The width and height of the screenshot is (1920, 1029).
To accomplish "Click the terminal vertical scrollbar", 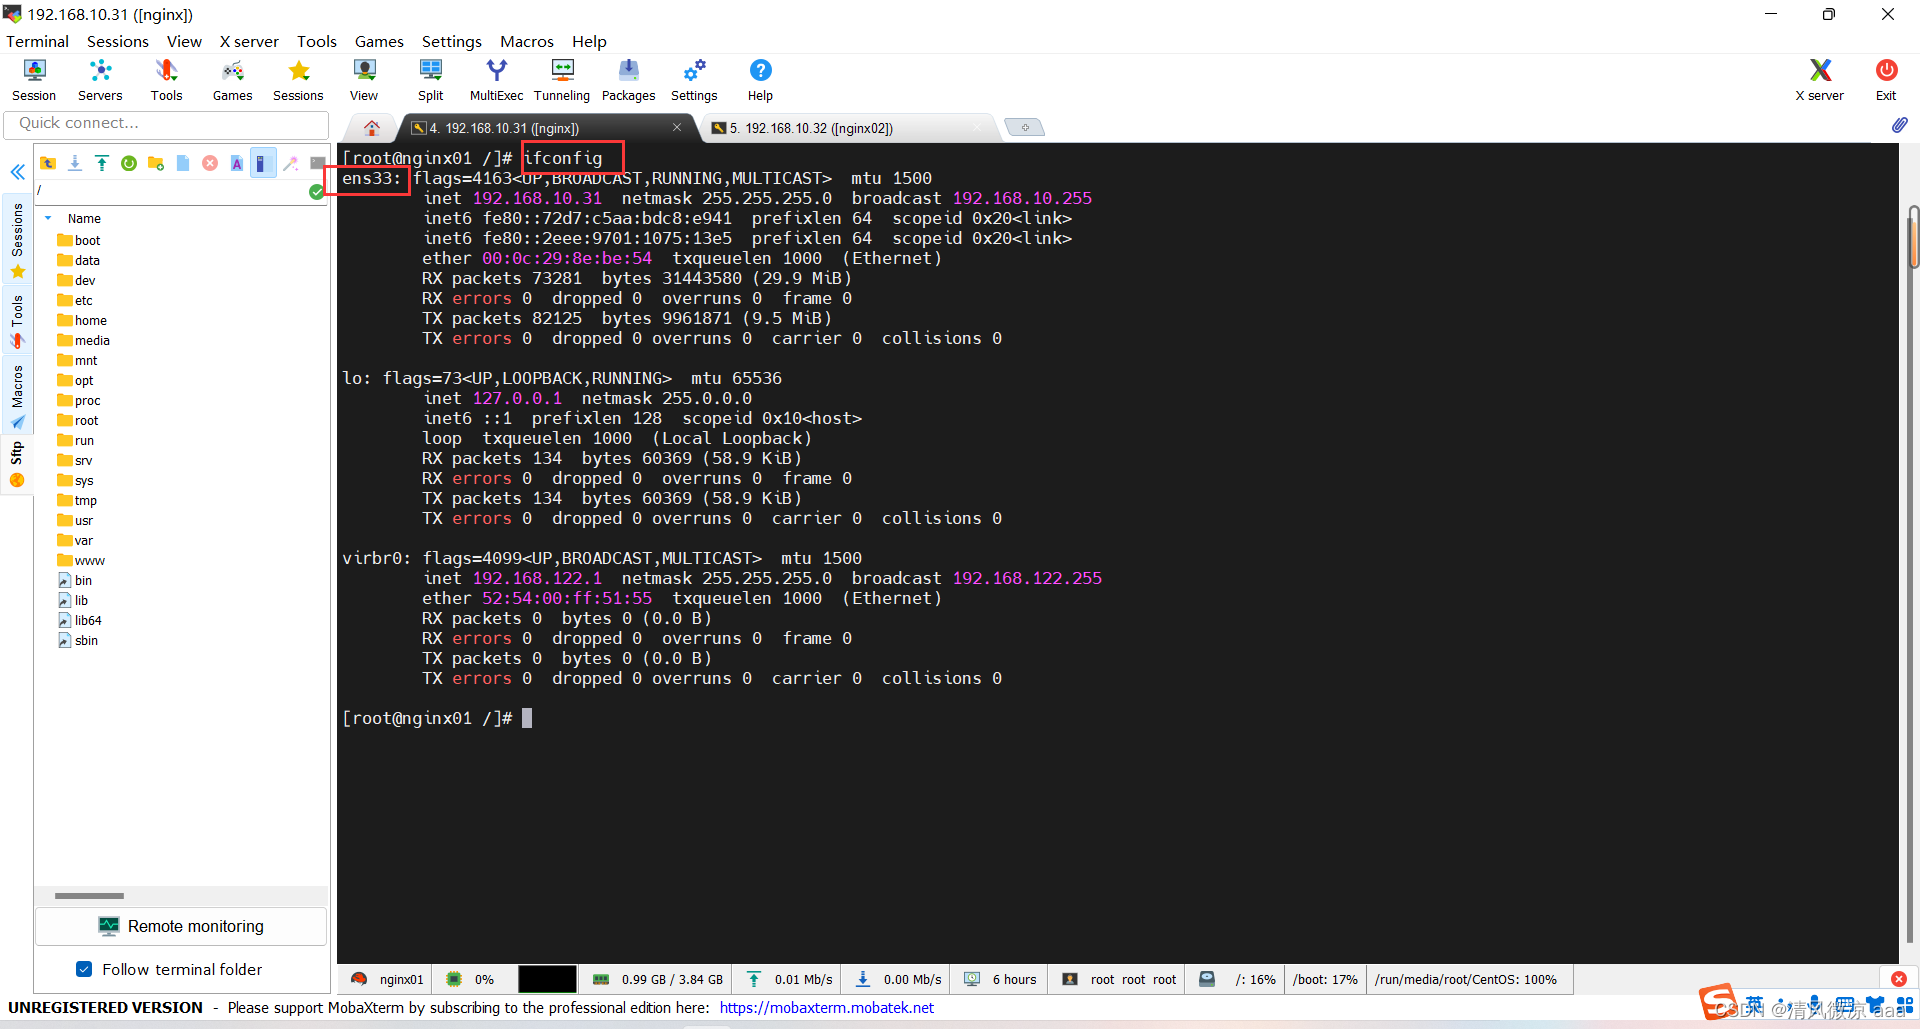I will (1912, 237).
